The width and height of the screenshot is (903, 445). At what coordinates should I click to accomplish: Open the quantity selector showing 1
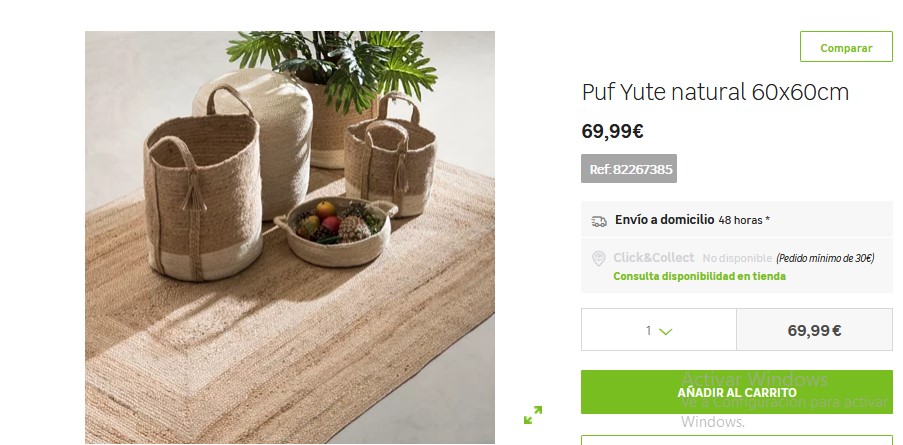pyautogui.click(x=659, y=330)
